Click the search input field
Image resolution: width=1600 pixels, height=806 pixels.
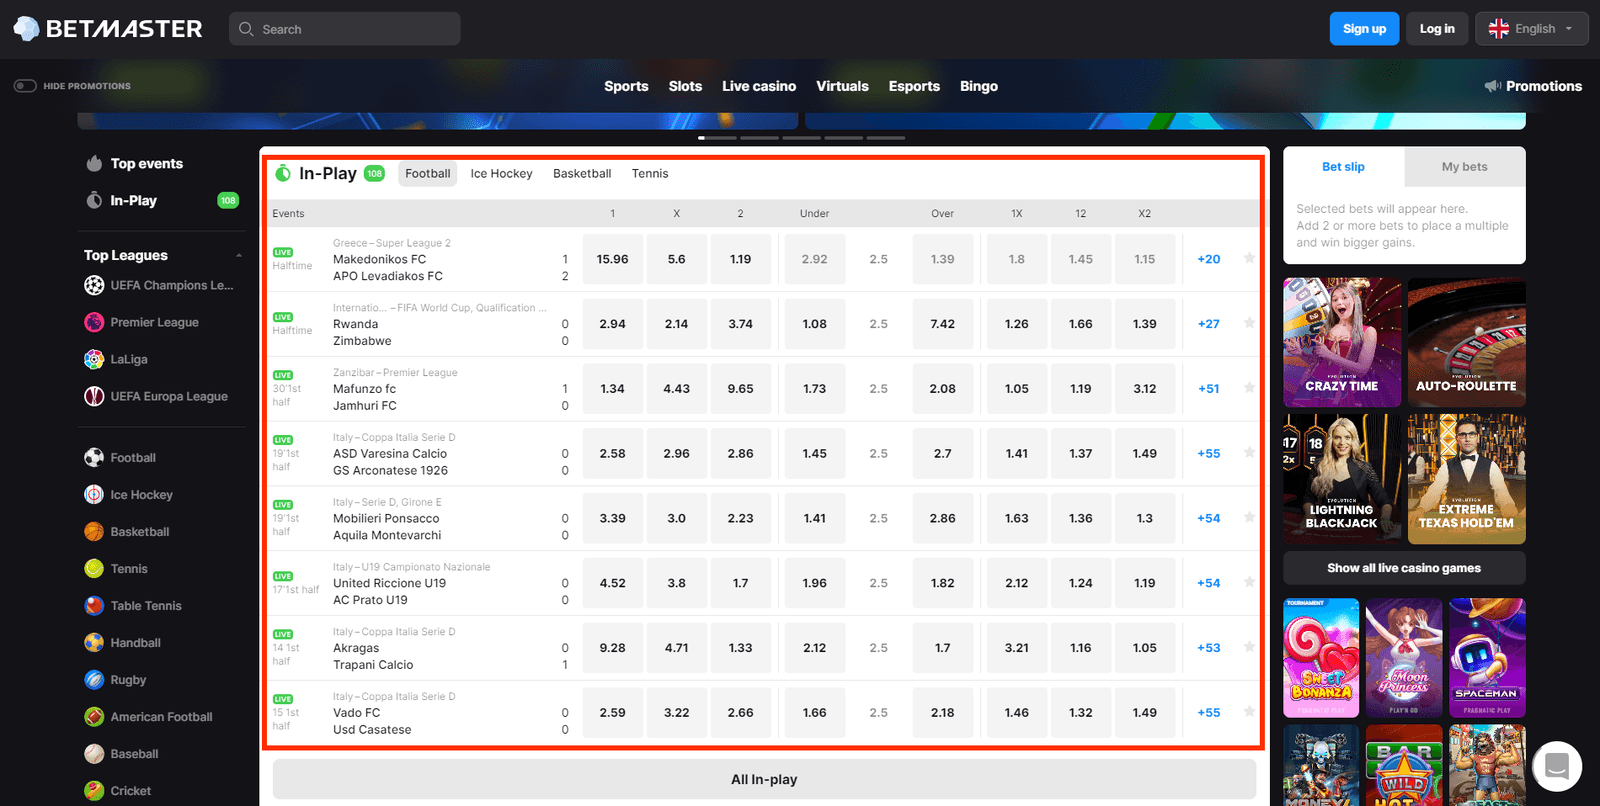coord(345,29)
